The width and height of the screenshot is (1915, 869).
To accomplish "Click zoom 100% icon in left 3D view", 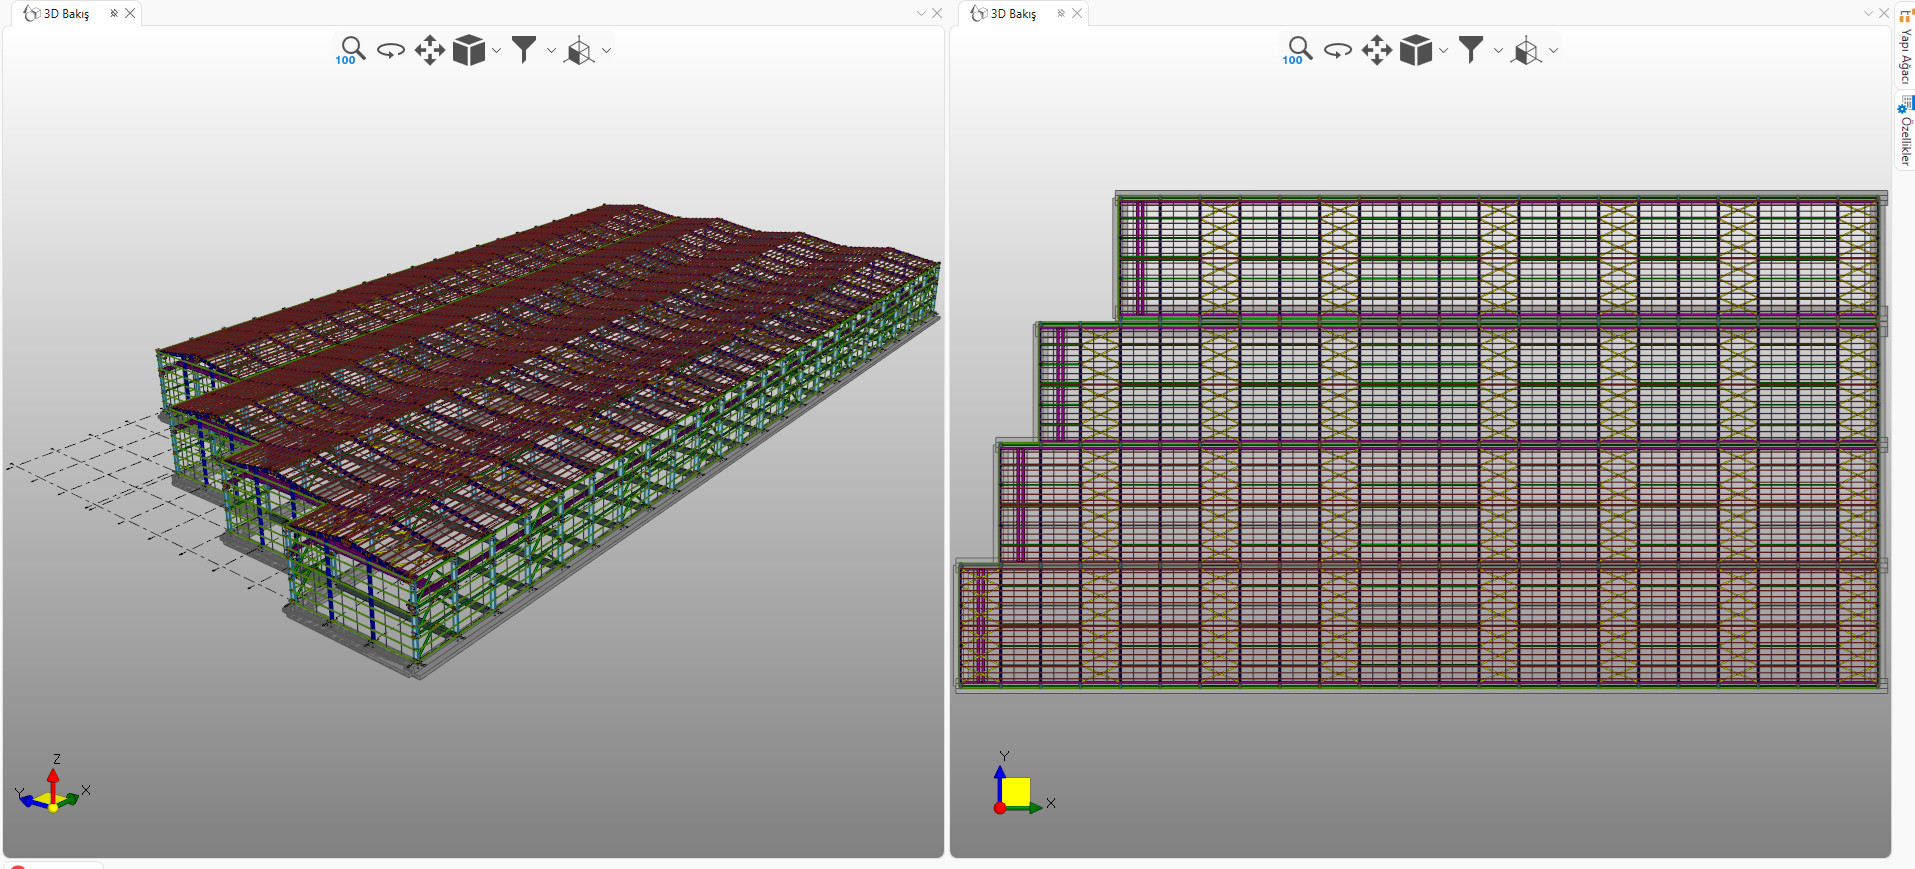I will click(x=351, y=50).
